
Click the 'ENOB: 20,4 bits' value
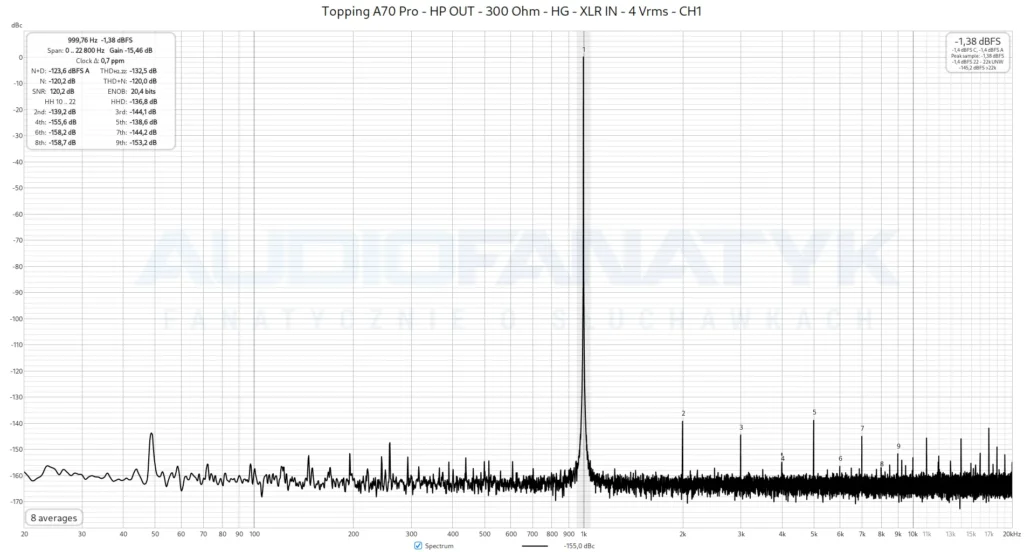point(132,91)
